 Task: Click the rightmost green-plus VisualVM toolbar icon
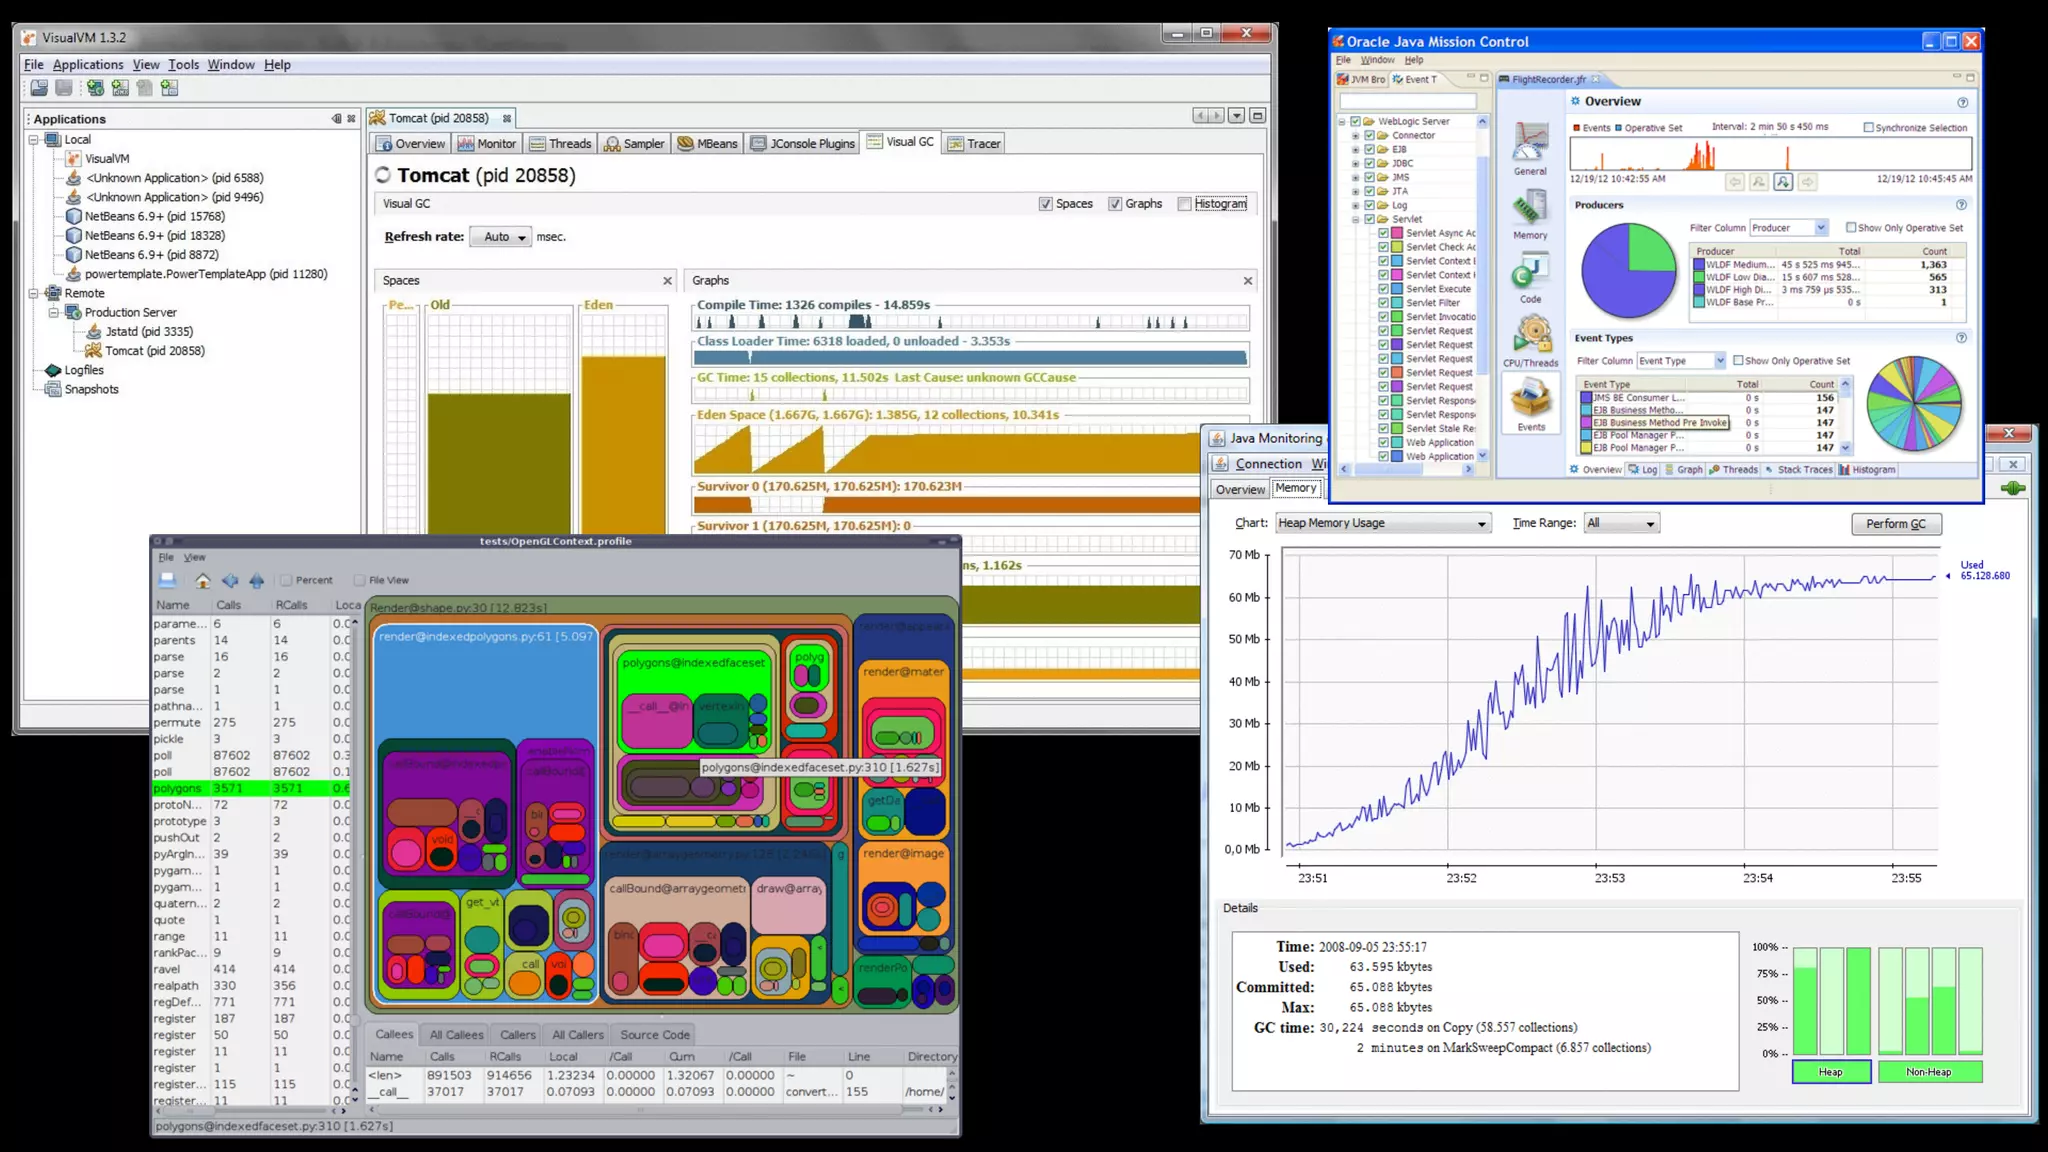169,88
